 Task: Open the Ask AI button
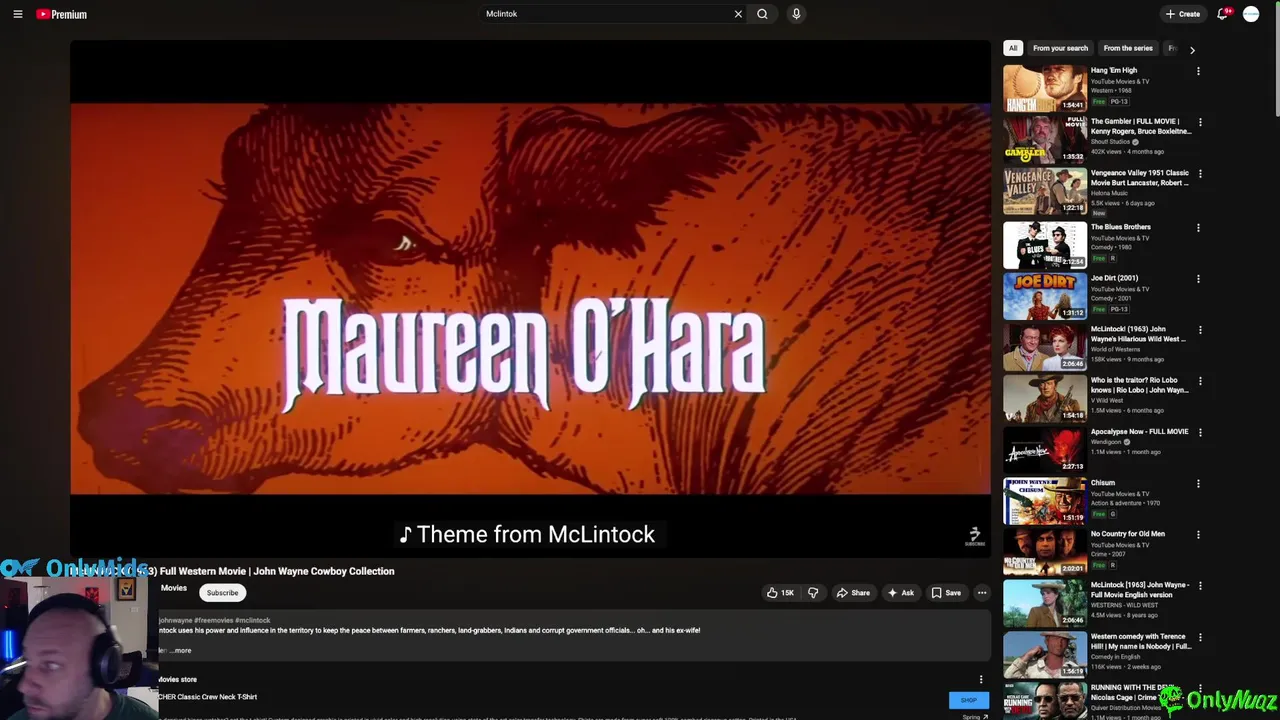click(x=900, y=593)
